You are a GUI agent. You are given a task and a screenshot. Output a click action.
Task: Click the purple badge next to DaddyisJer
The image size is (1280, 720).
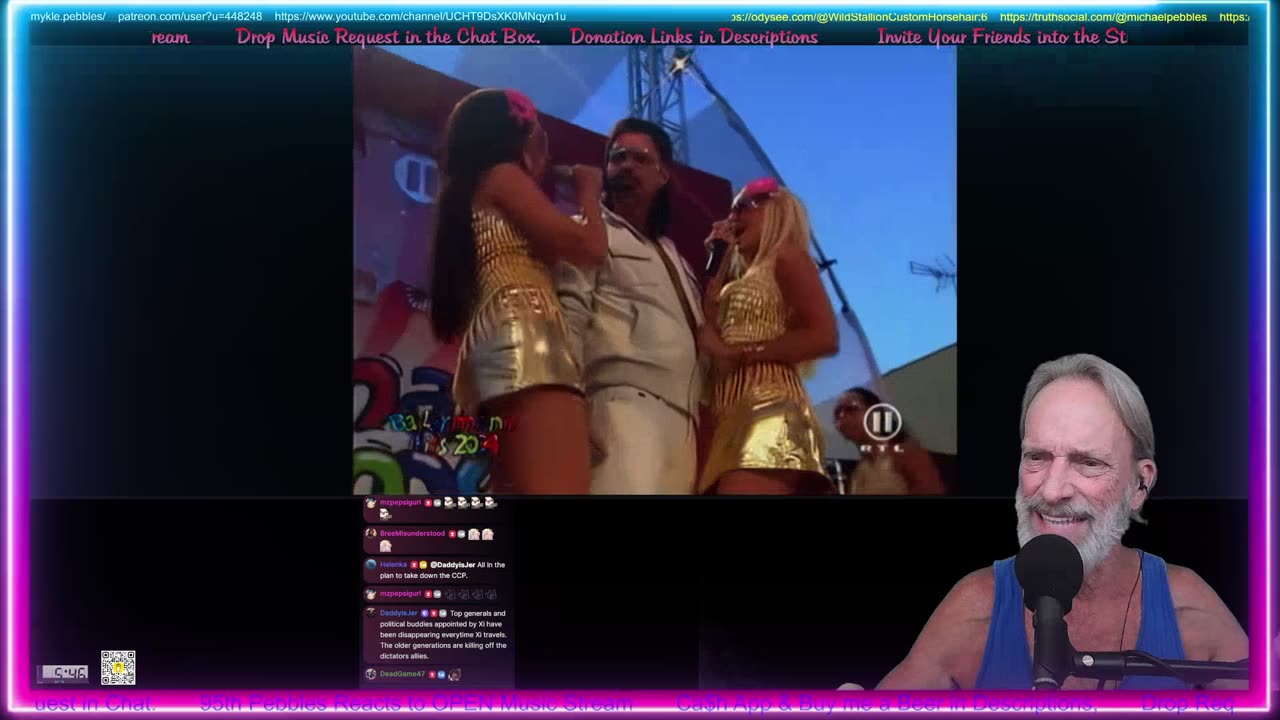pos(424,613)
